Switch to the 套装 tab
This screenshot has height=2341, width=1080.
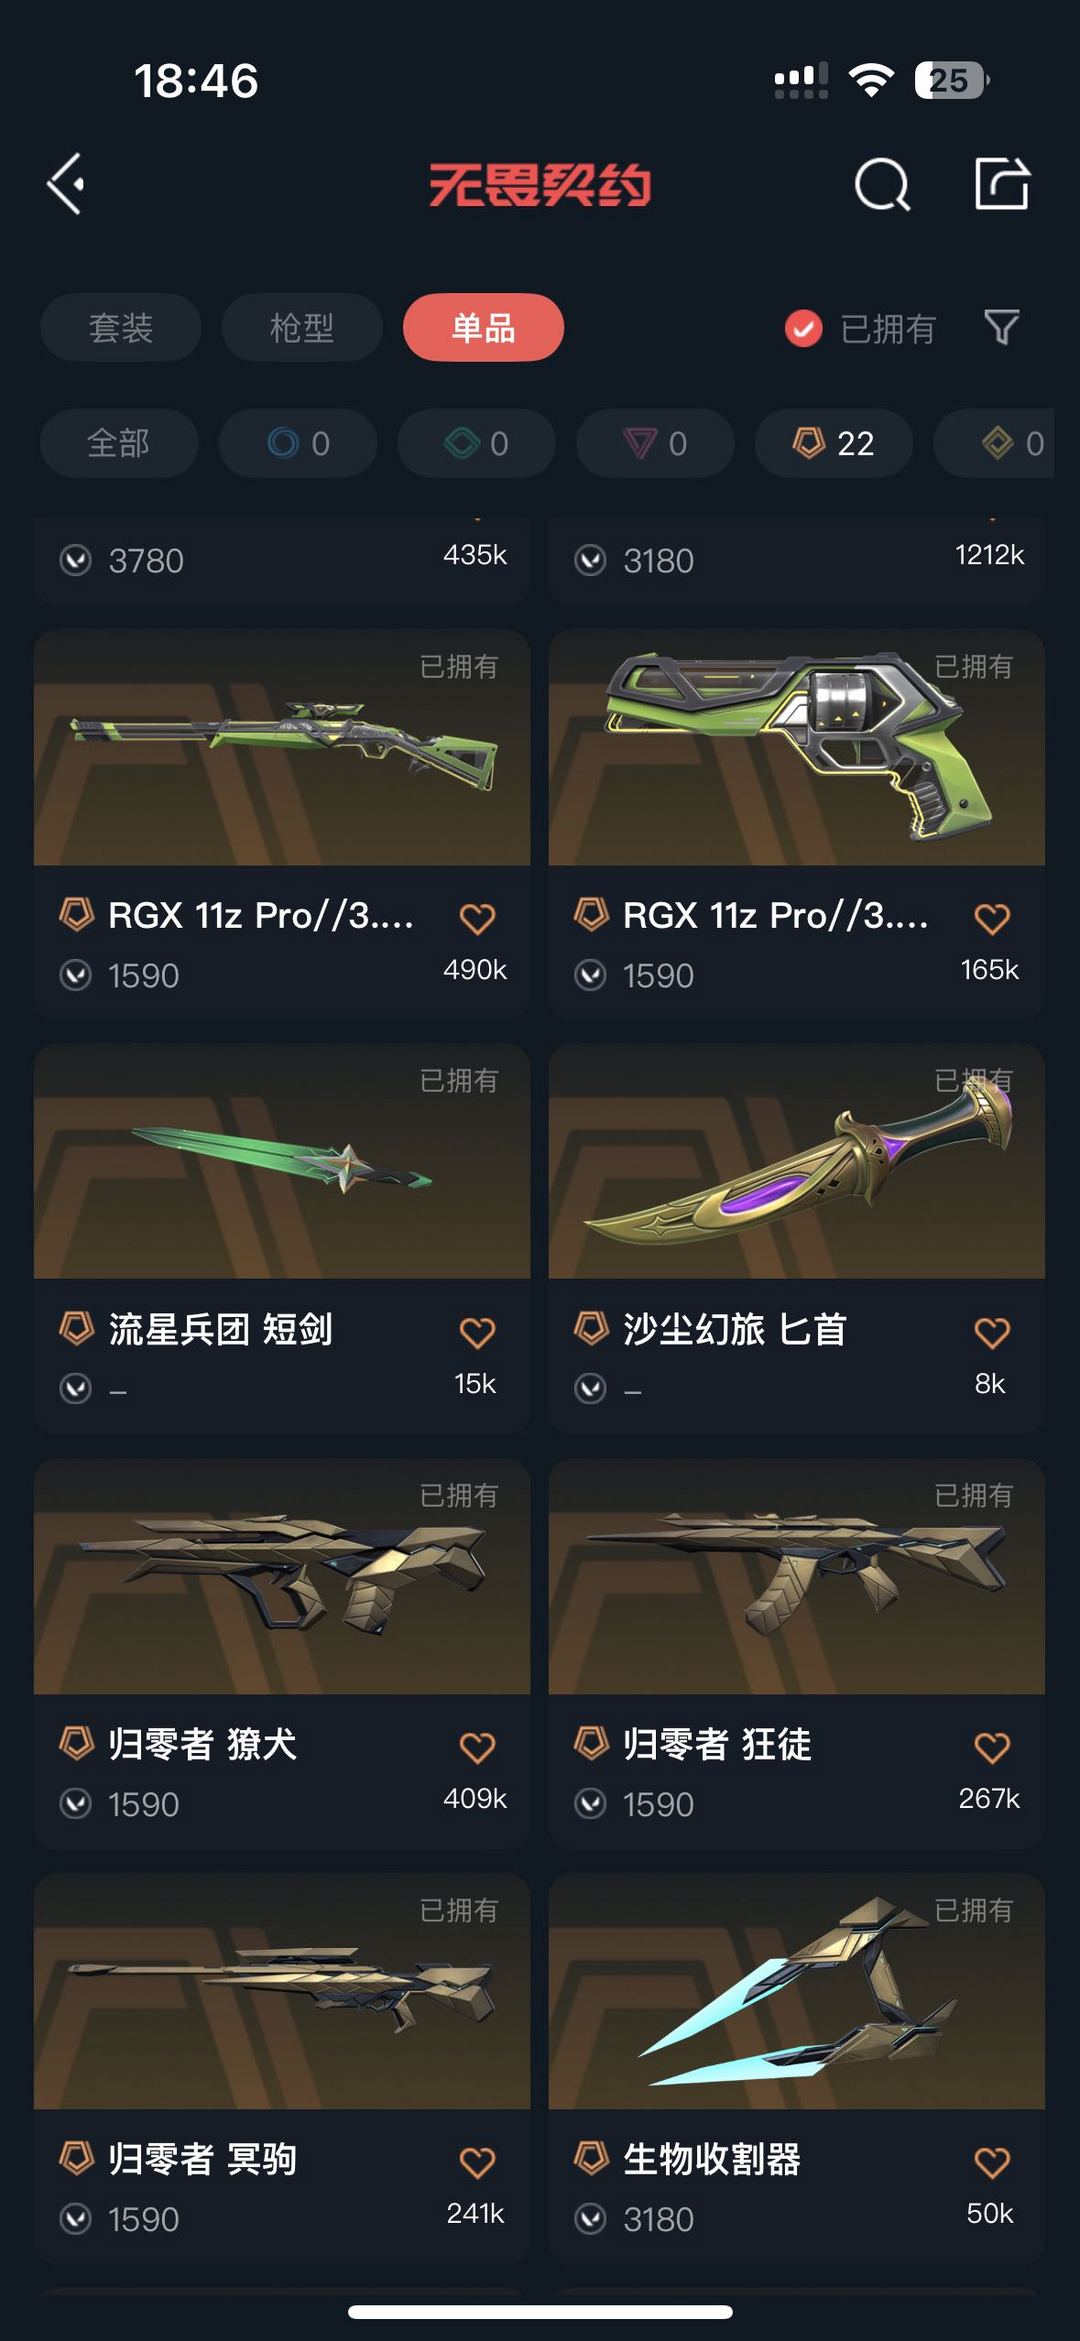pyautogui.click(x=121, y=327)
